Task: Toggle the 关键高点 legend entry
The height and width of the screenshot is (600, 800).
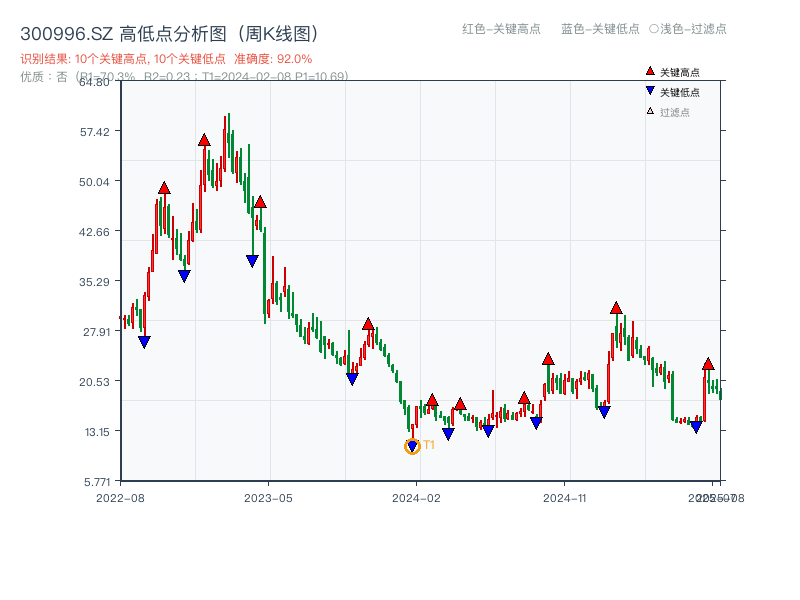Action: (x=673, y=72)
